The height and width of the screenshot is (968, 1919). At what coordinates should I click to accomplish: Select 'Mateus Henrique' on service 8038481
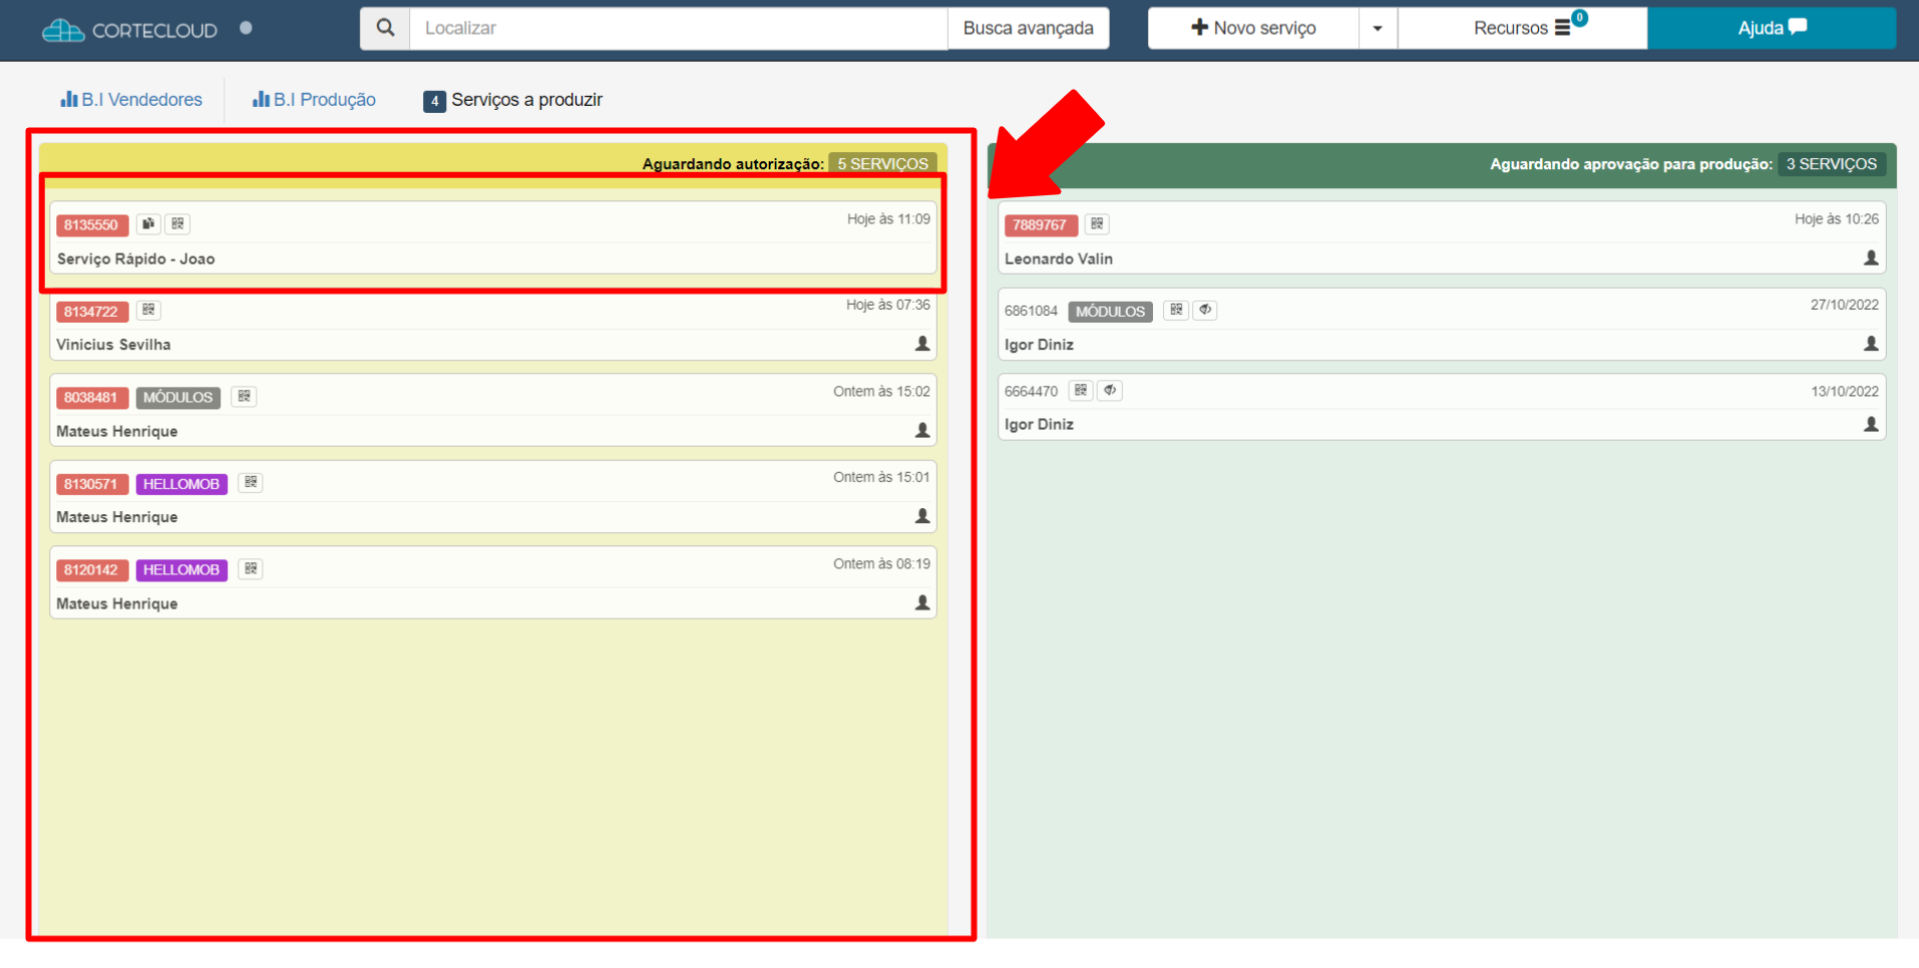[x=117, y=431]
